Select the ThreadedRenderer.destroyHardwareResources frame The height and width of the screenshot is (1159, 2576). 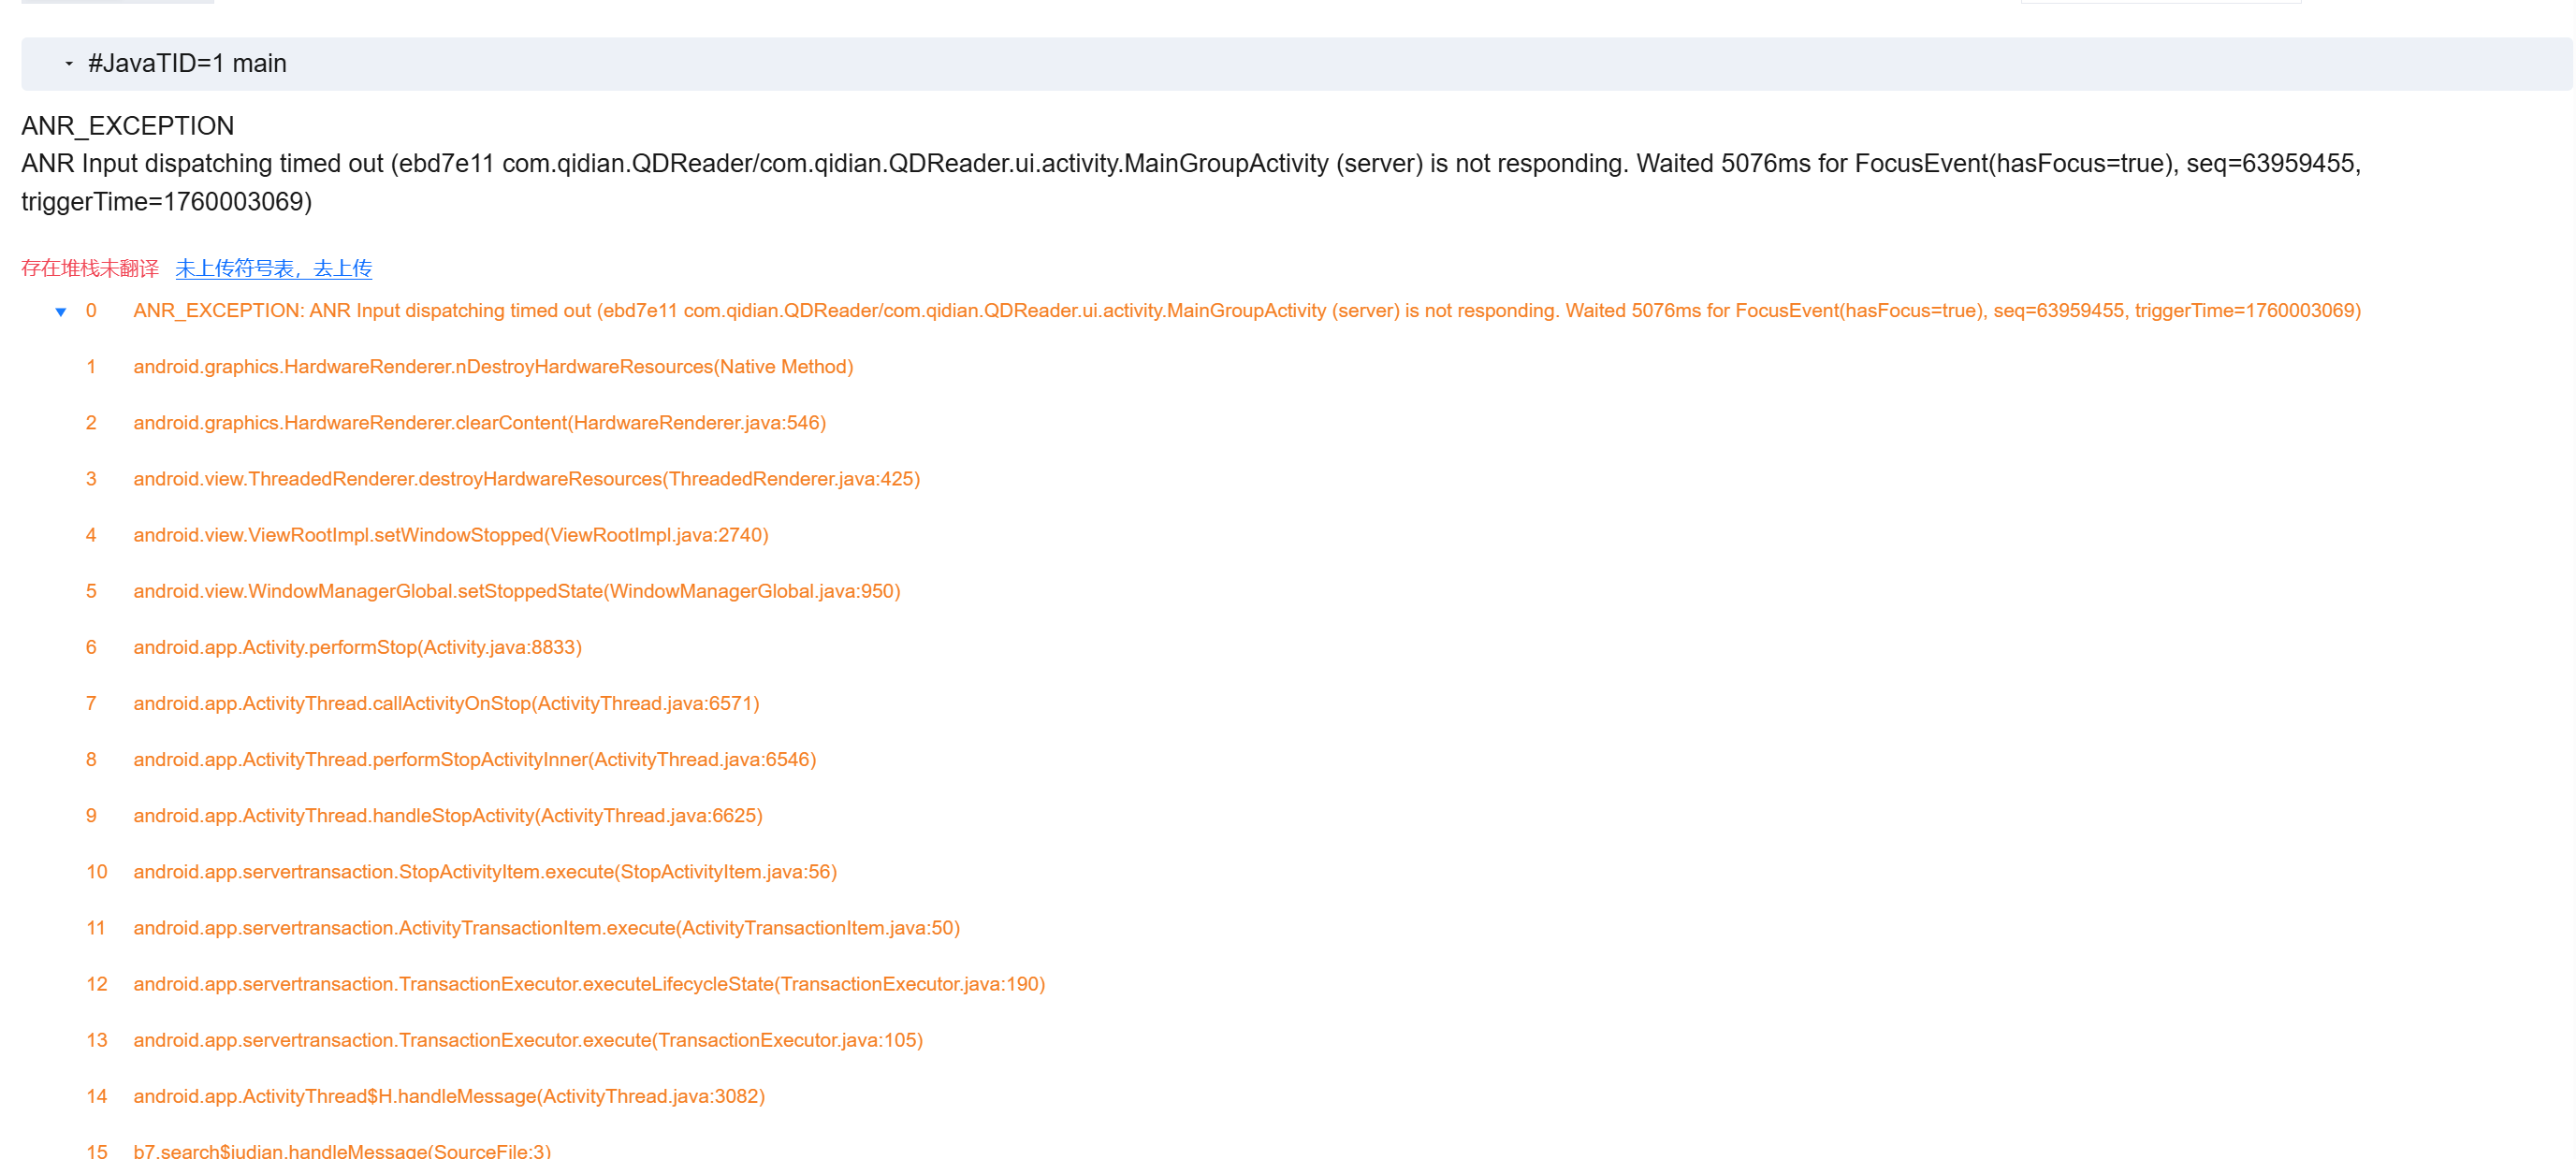pyautogui.click(x=526, y=479)
